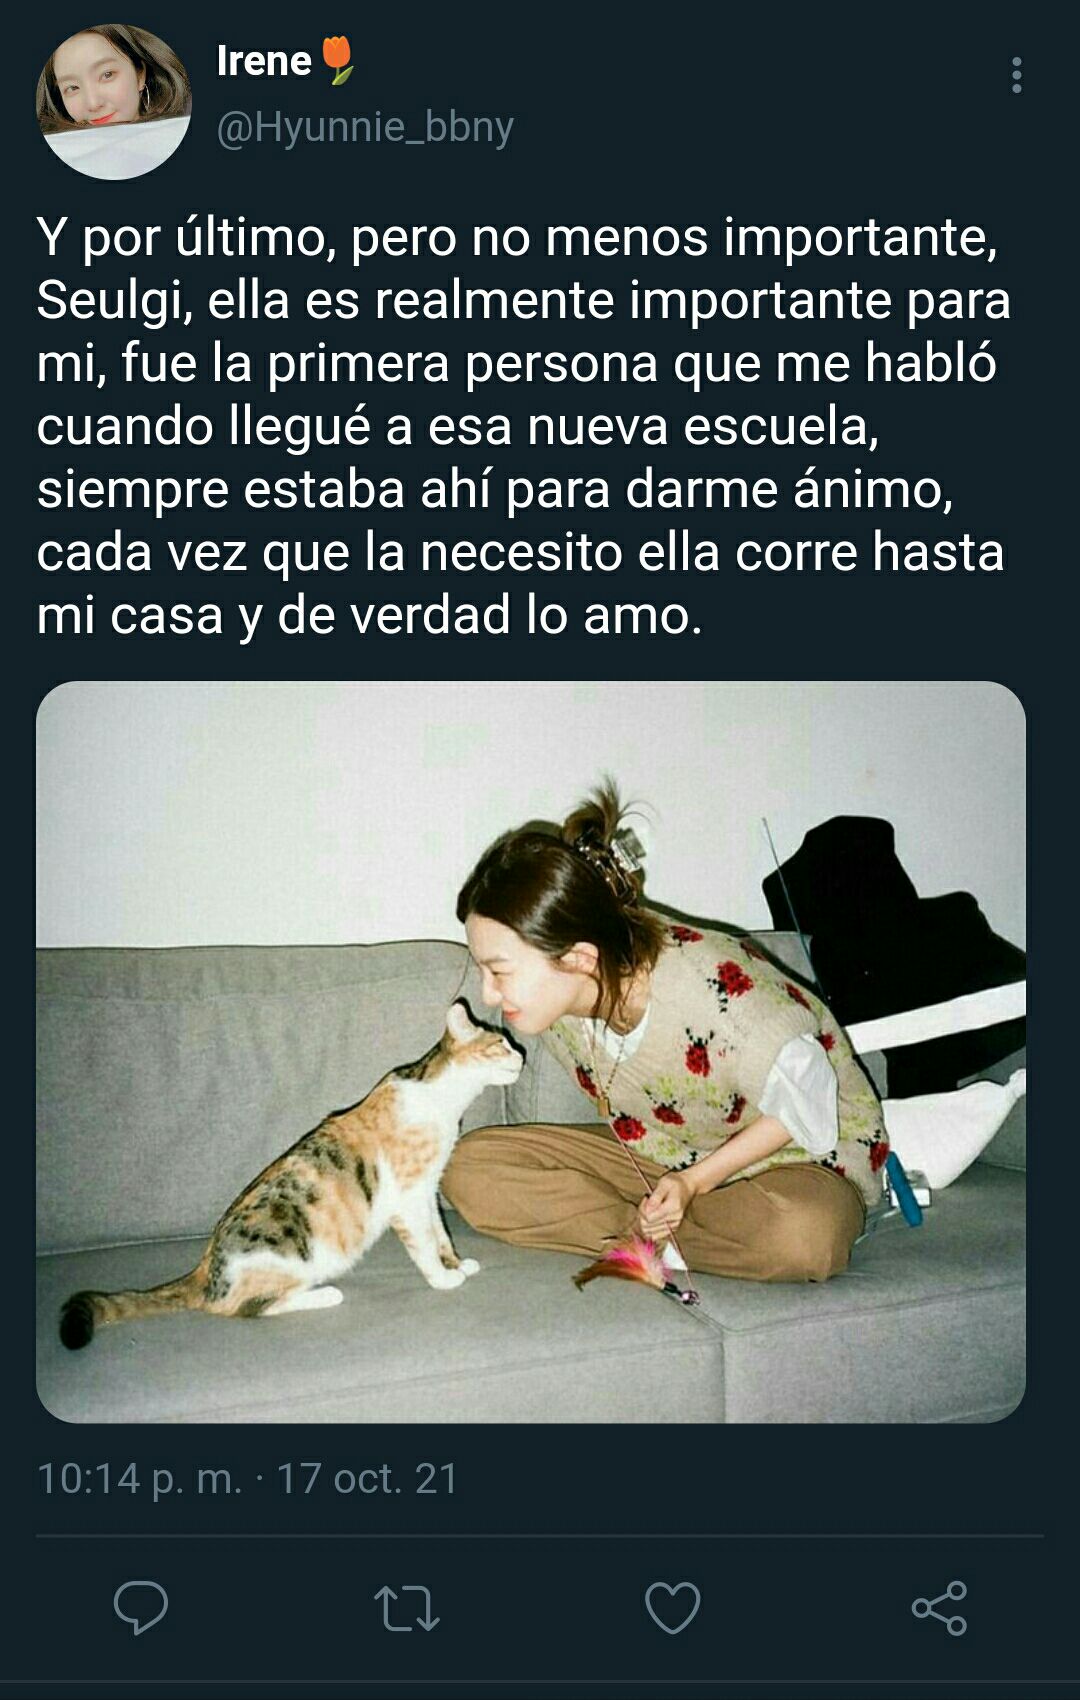Click the word Seulgi in the tweet
Screen dimensions: 1080x1700
115,301
